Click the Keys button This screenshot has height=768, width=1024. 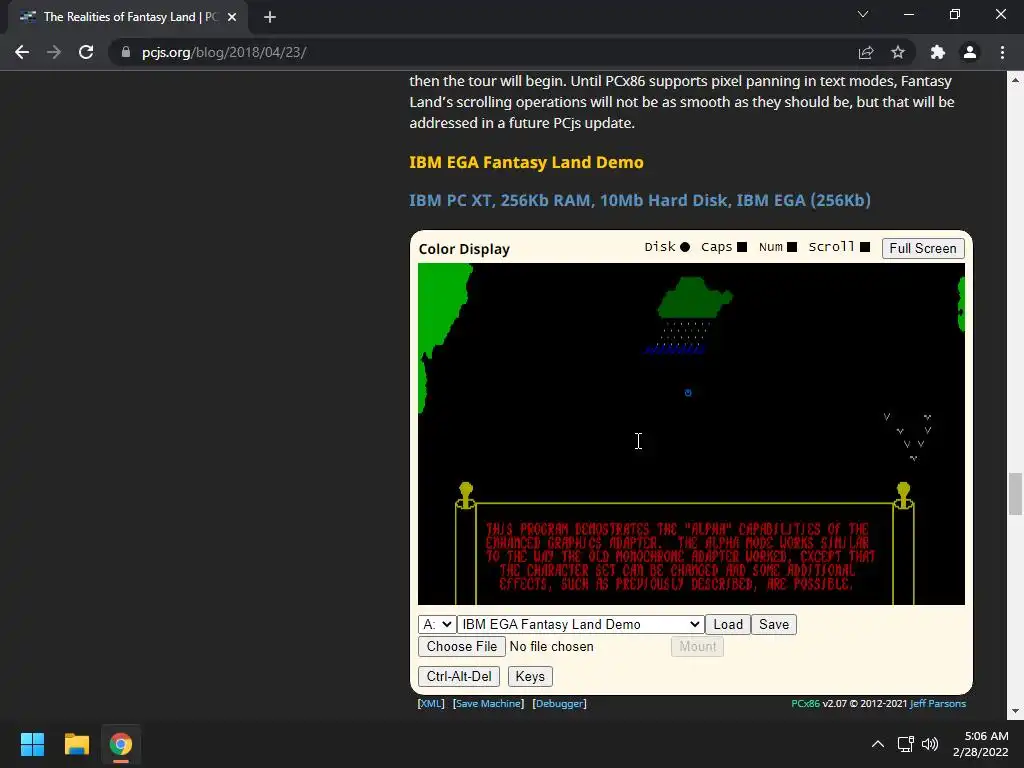[530, 677]
